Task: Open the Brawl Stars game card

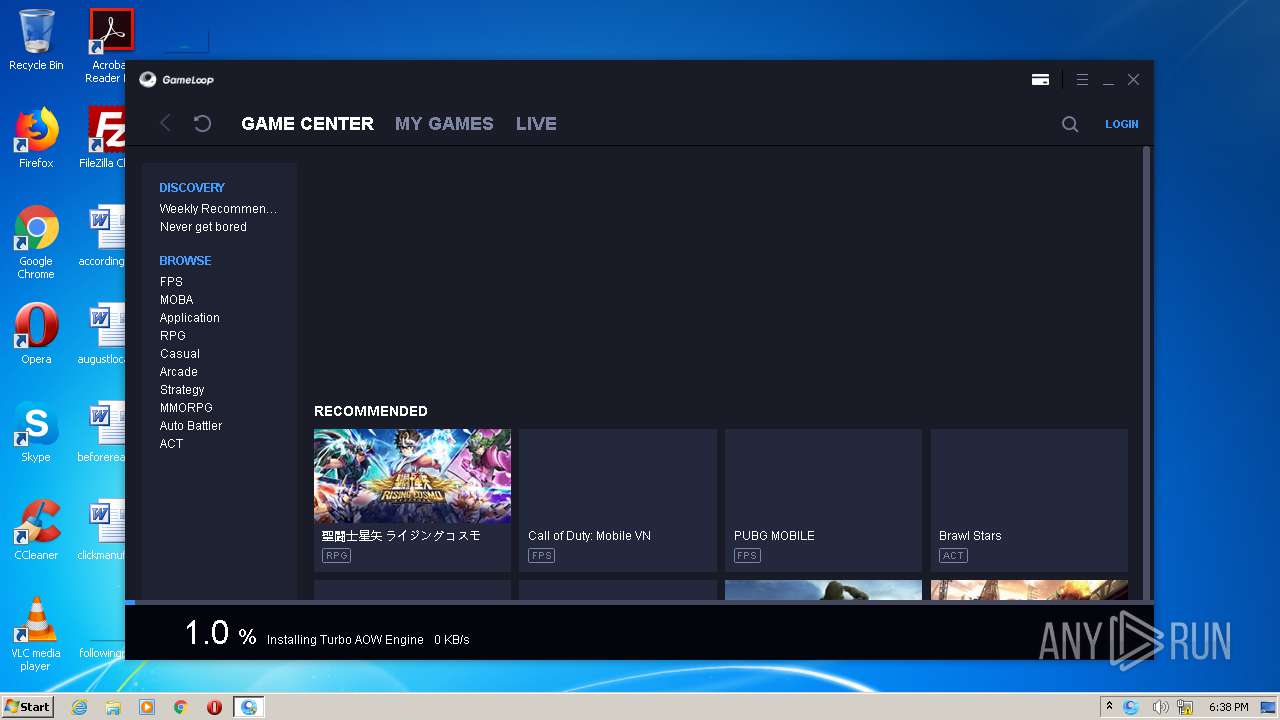Action: [1029, 500]
